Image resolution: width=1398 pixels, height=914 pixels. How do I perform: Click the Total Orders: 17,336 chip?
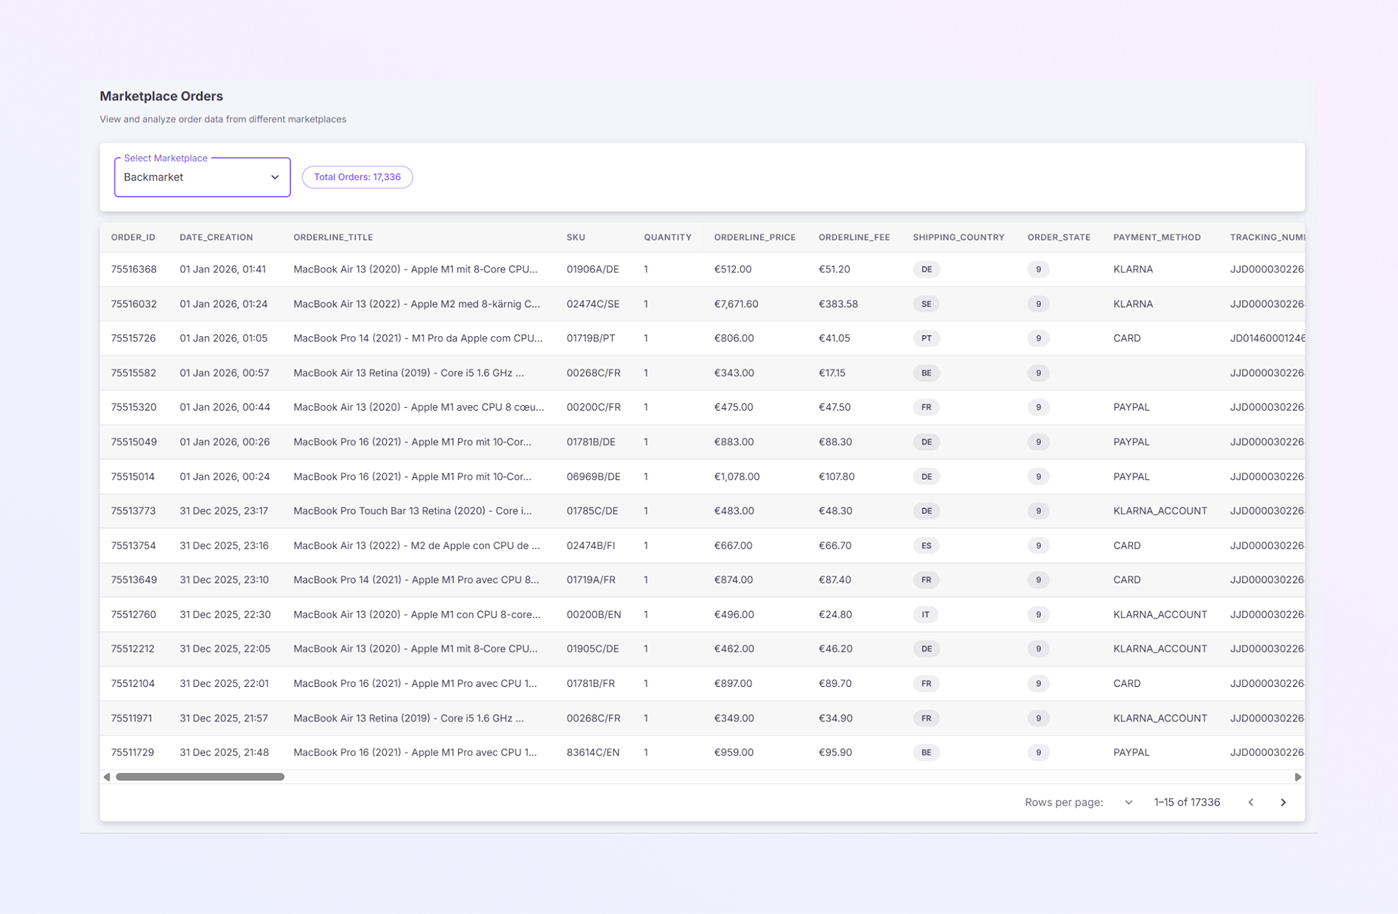pyautogui.click(x=357, y=177)
